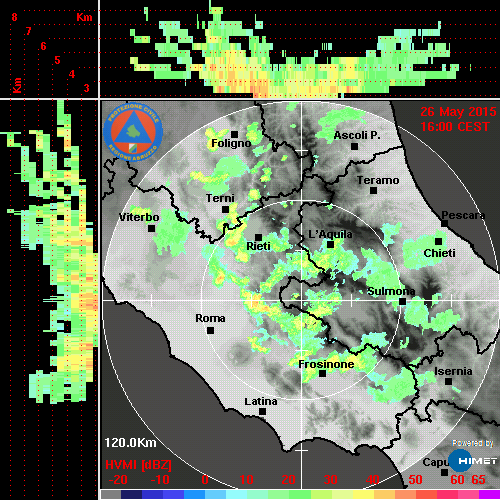
Task: Click the '-20' dBZ scale value
Action: click(118, 480)
